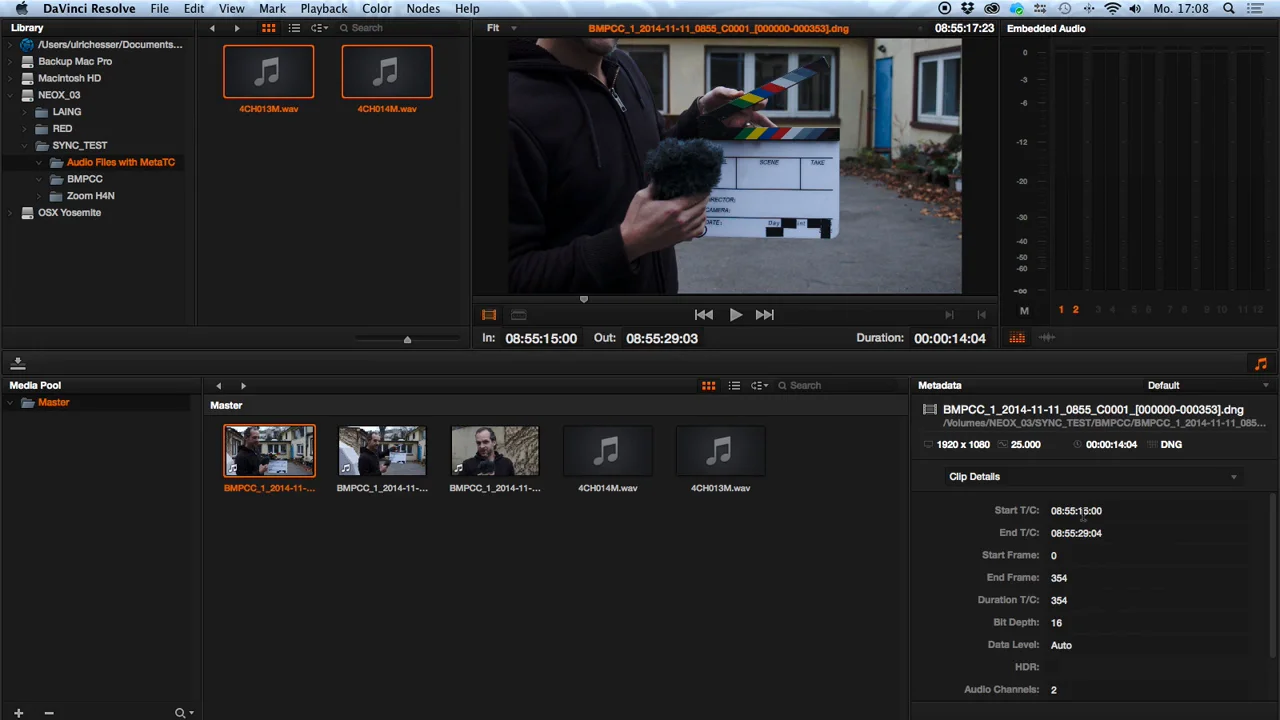
Task: Click the viewer timecode 08:55:17:23
Action: point(964,28)
